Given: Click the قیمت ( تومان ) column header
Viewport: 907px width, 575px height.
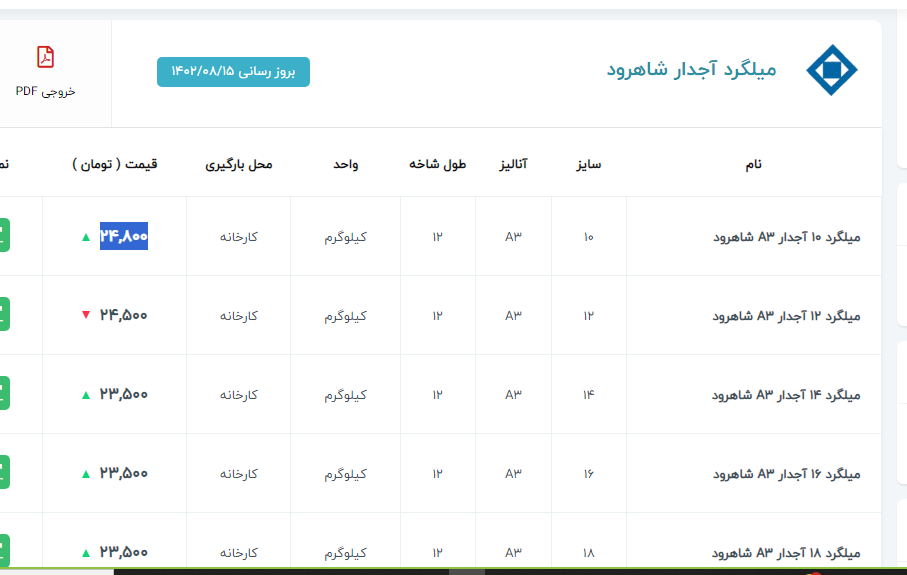Looking at the screenshot, I should pyautogui.click(x=115, y=164).
